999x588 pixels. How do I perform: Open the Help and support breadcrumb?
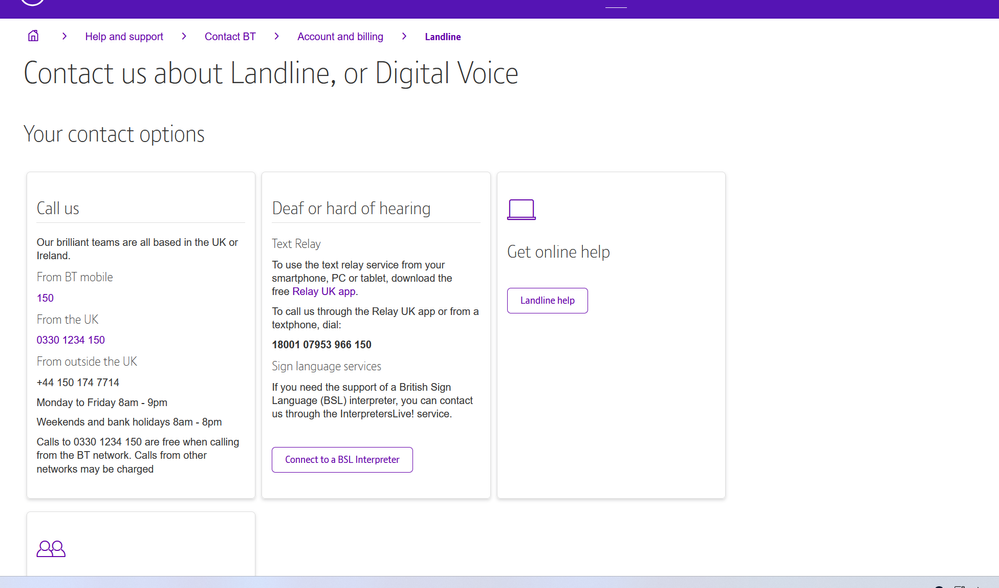tap(124, 37)
